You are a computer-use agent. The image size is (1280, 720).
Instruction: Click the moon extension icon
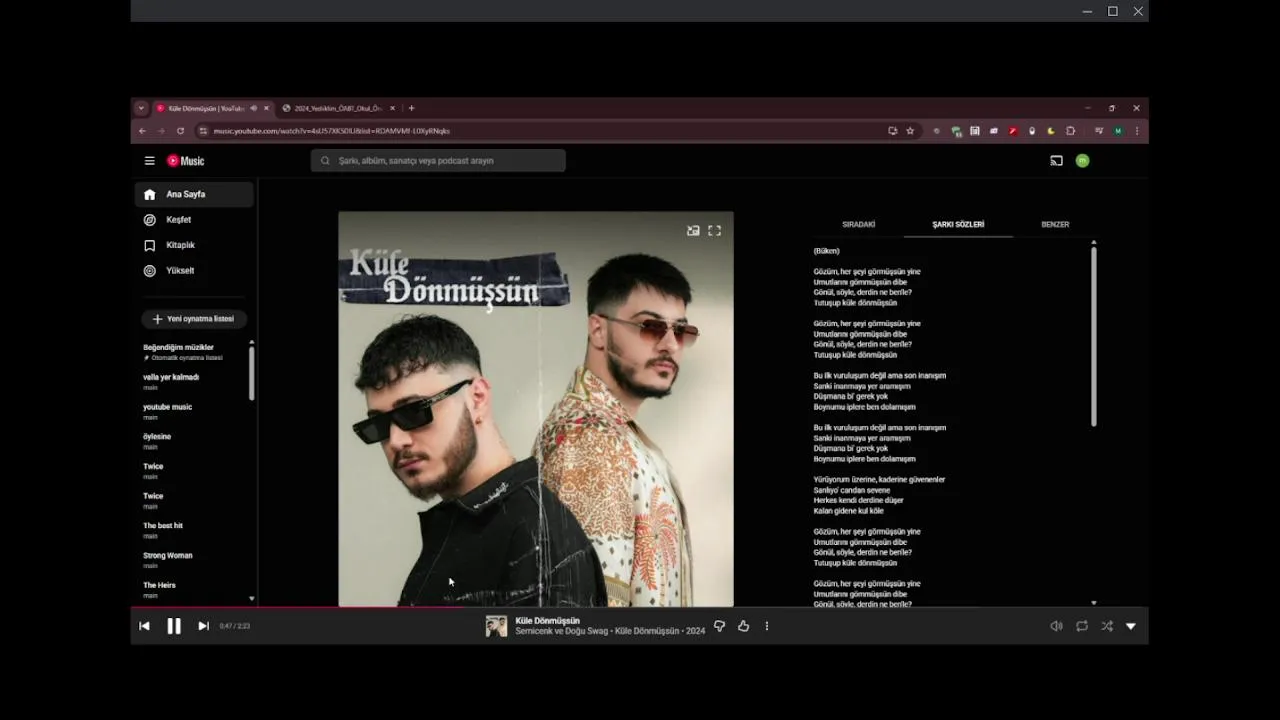(1051, 131)
